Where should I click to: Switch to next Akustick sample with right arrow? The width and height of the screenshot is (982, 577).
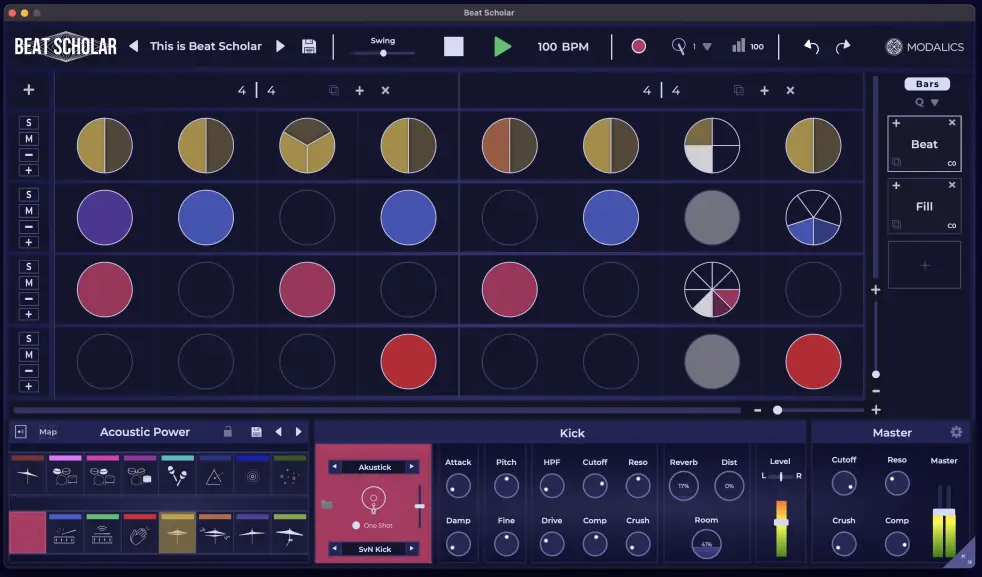[x=411, y=467]
